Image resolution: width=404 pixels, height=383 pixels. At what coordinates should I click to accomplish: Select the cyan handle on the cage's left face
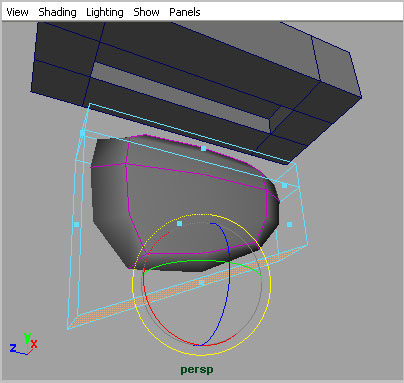pos(77,225)
